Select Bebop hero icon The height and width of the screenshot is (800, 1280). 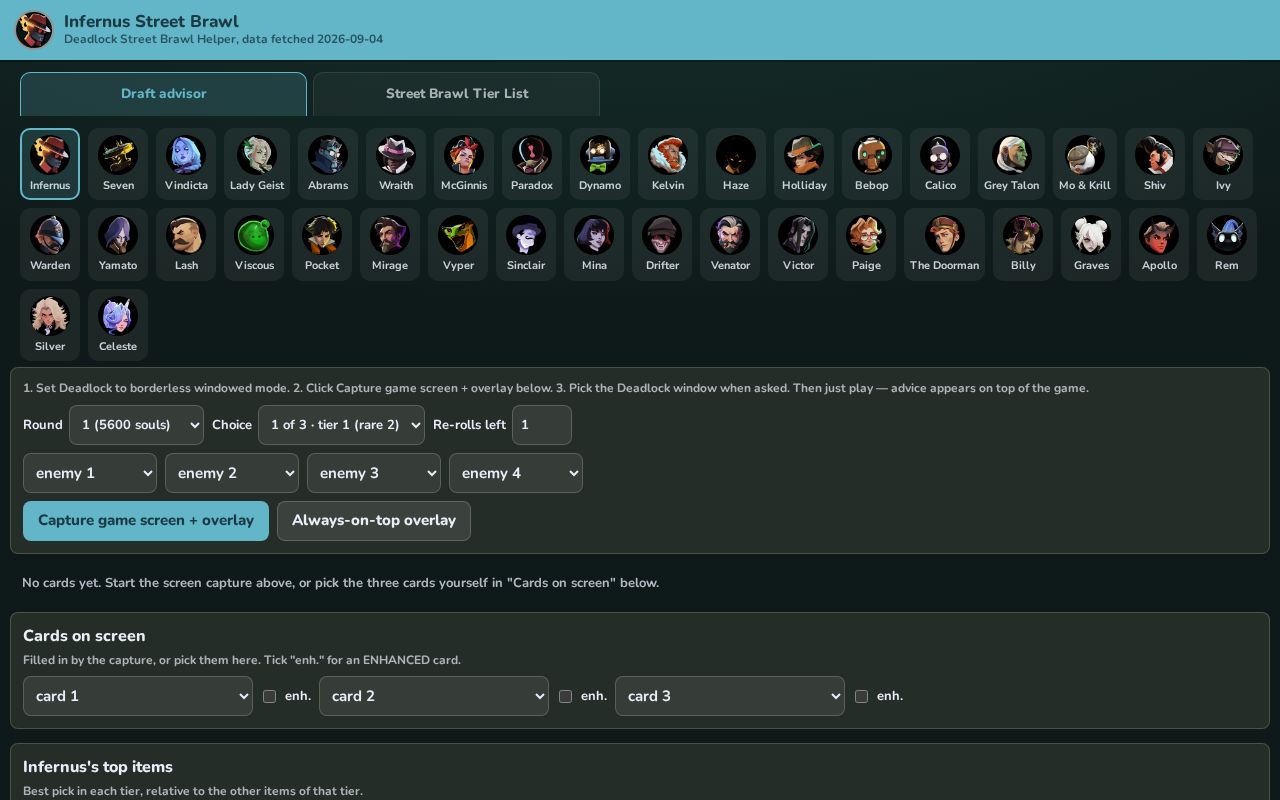[872, 164]
